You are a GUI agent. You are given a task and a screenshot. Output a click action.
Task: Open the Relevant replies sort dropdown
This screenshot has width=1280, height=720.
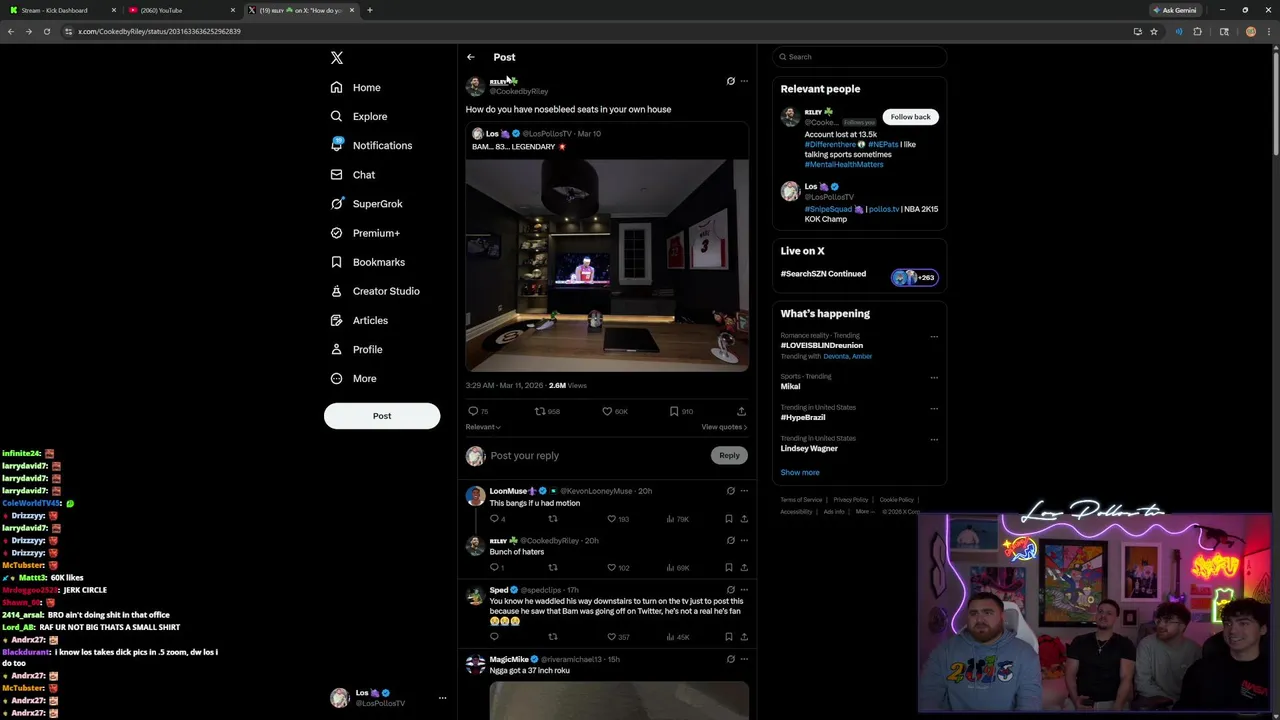tap(483, 427)
